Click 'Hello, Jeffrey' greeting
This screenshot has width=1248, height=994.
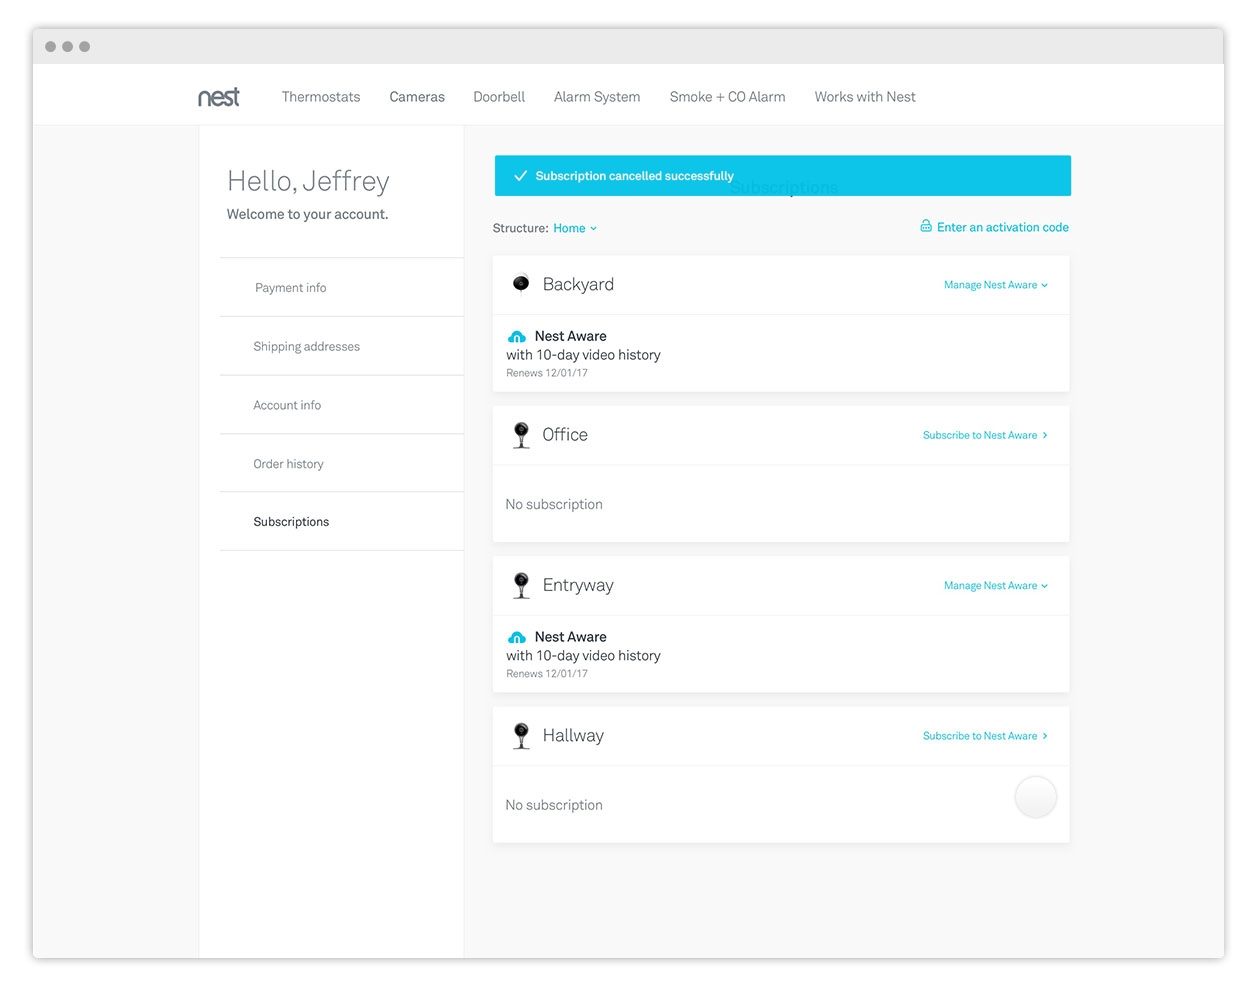308,181
